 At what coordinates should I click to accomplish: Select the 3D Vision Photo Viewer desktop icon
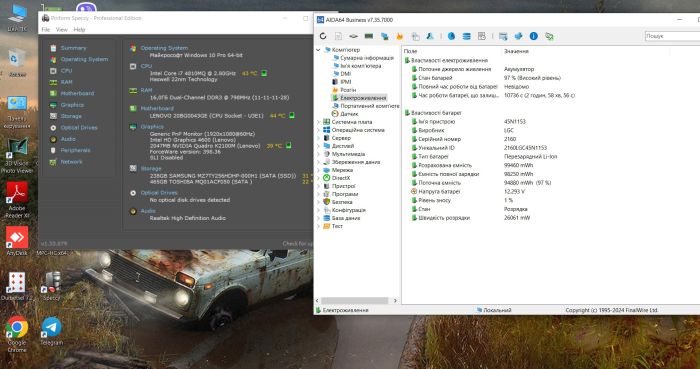click(x=17, y=155)
